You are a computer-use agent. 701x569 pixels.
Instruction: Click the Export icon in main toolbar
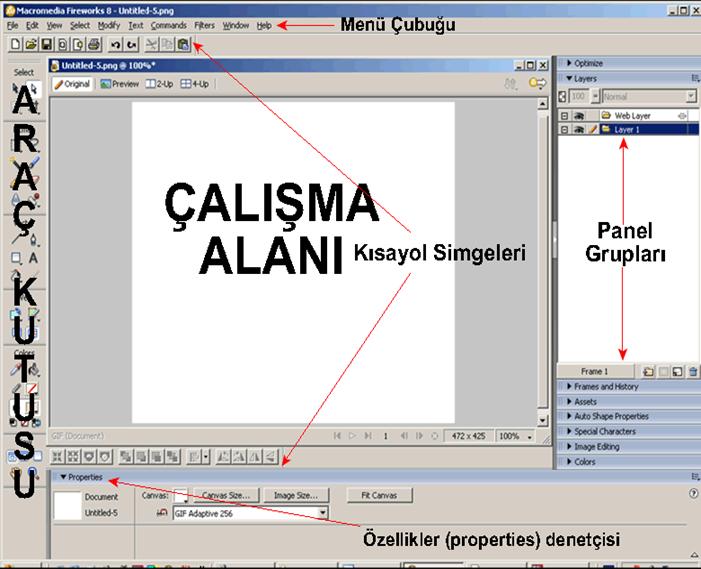[x=78, y=44]
